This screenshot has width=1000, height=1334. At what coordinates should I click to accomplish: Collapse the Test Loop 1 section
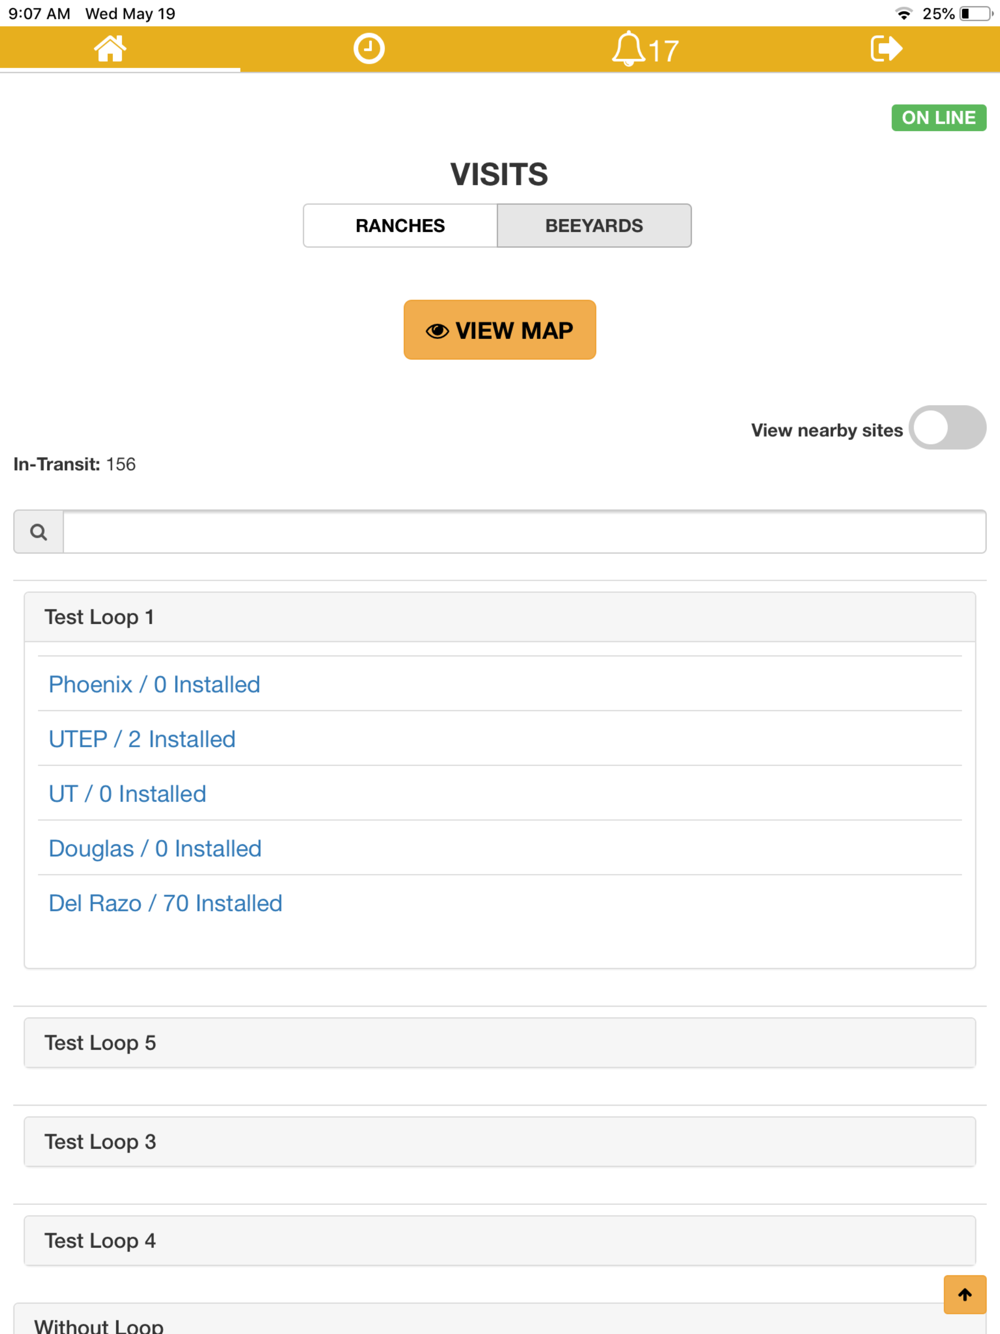[x=500, y=617]
